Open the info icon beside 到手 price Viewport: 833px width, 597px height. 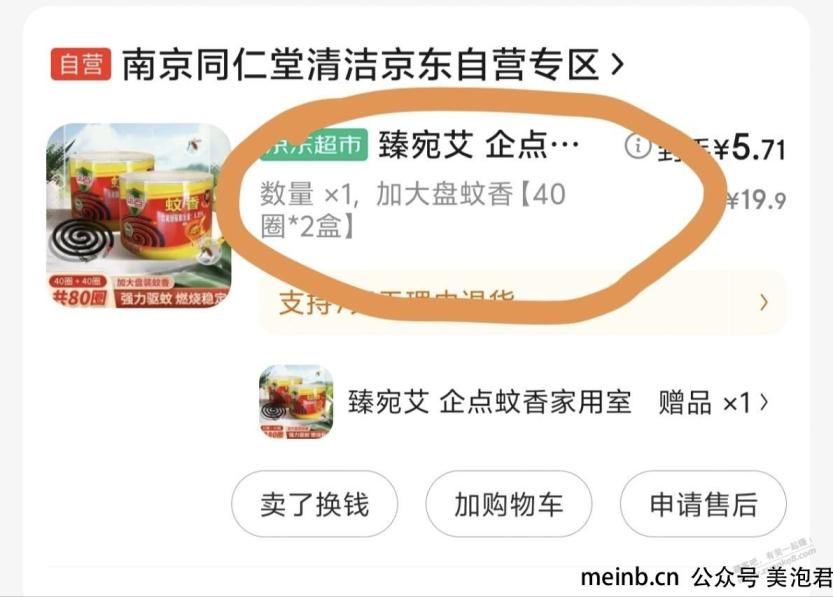click(637, 146)
